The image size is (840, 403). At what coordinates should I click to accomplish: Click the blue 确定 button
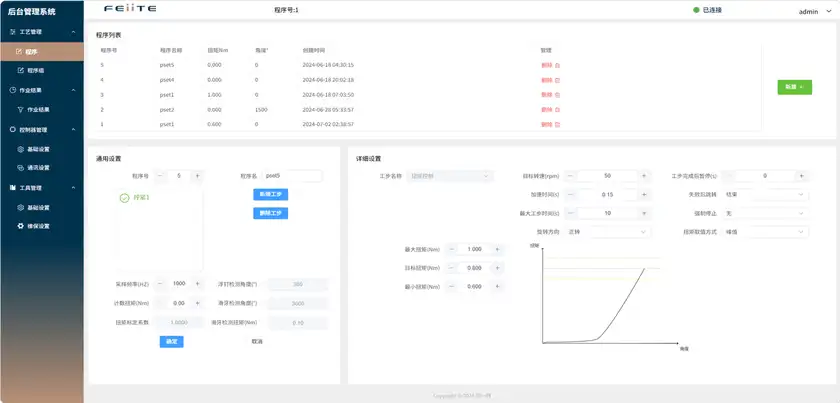(171, 342)
